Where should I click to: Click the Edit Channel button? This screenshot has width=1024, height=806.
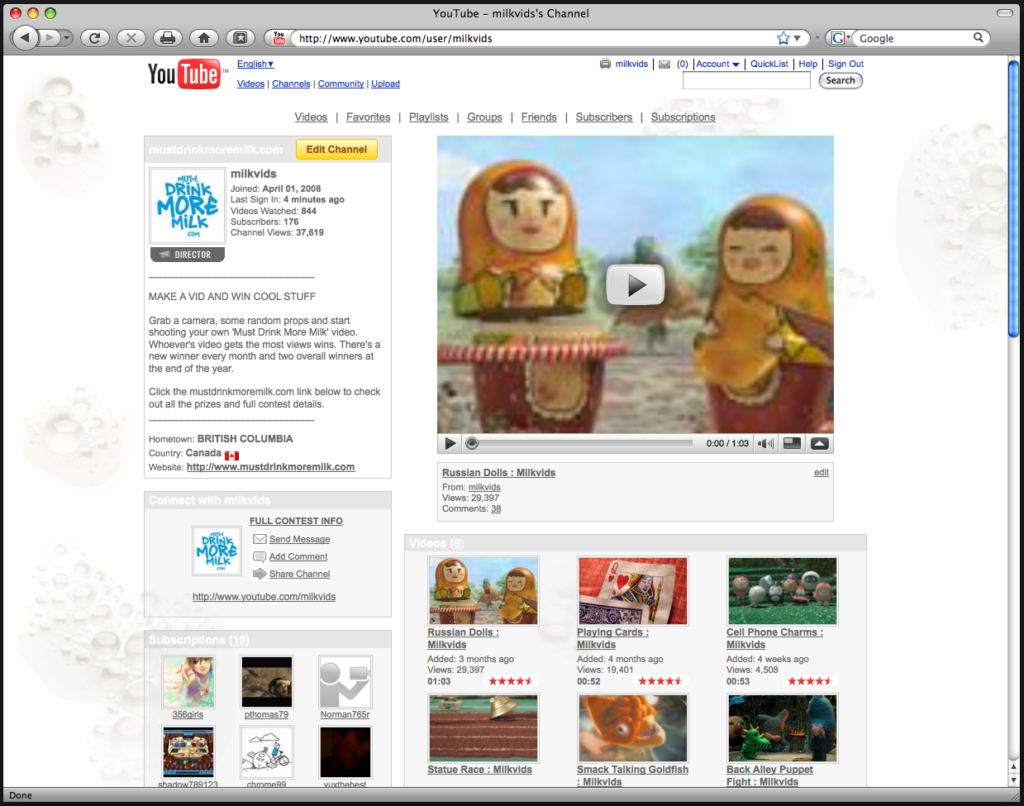click(336, 150)
